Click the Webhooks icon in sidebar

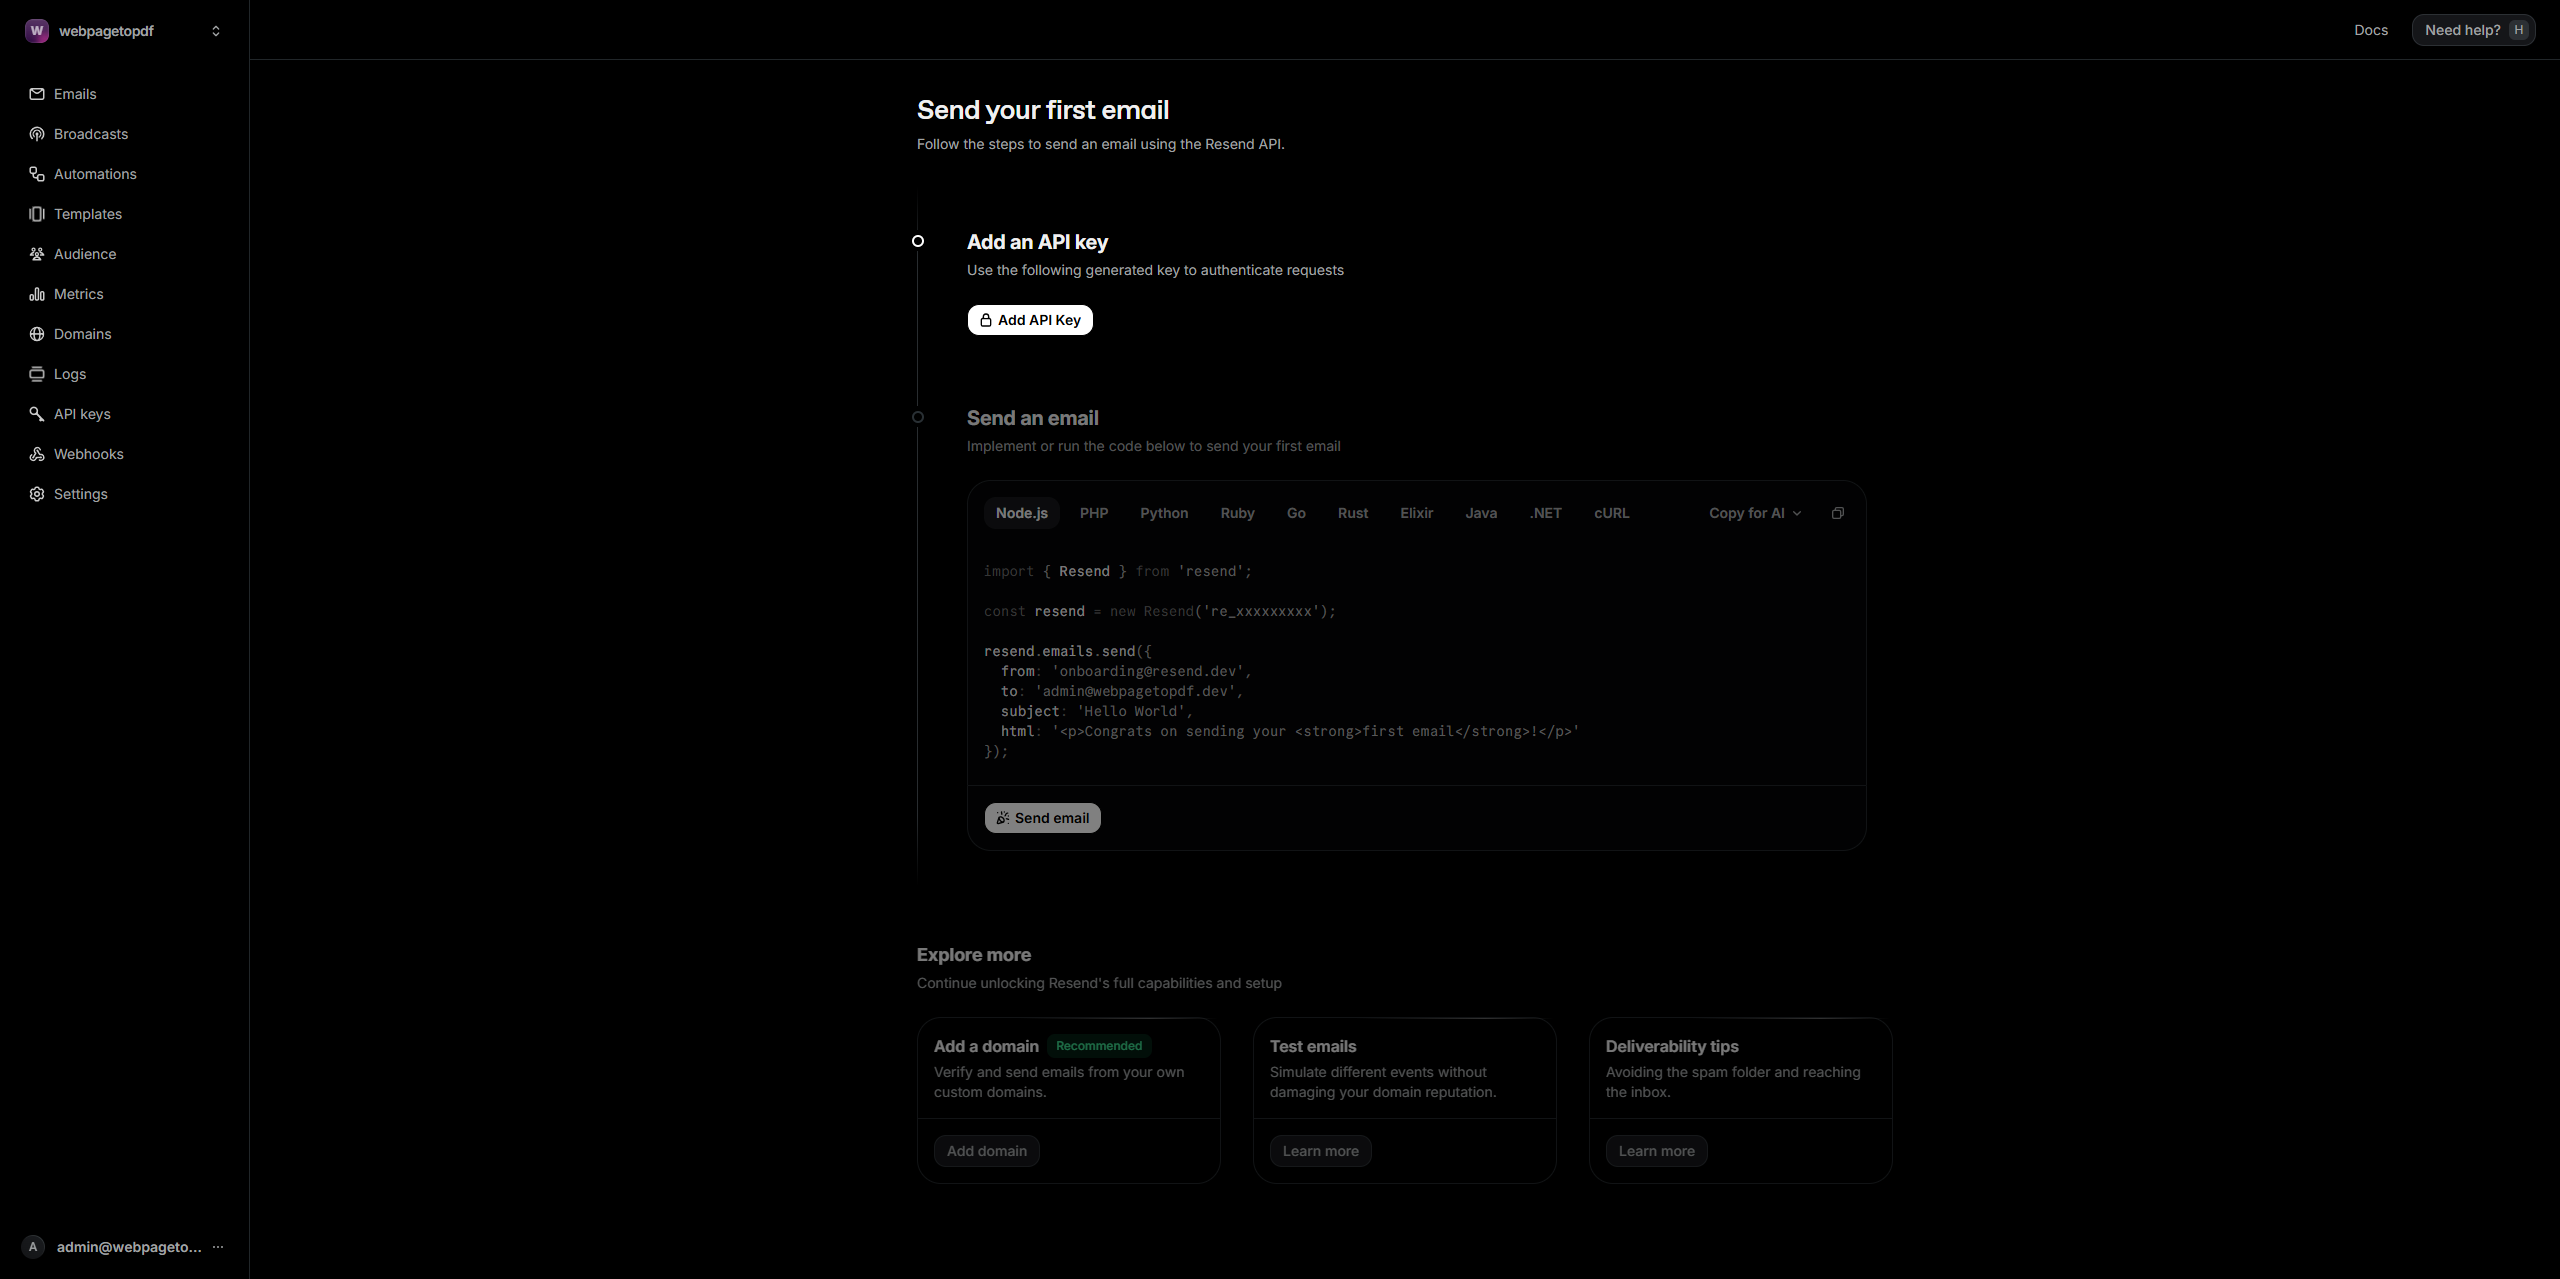click(x=37, y=454)
